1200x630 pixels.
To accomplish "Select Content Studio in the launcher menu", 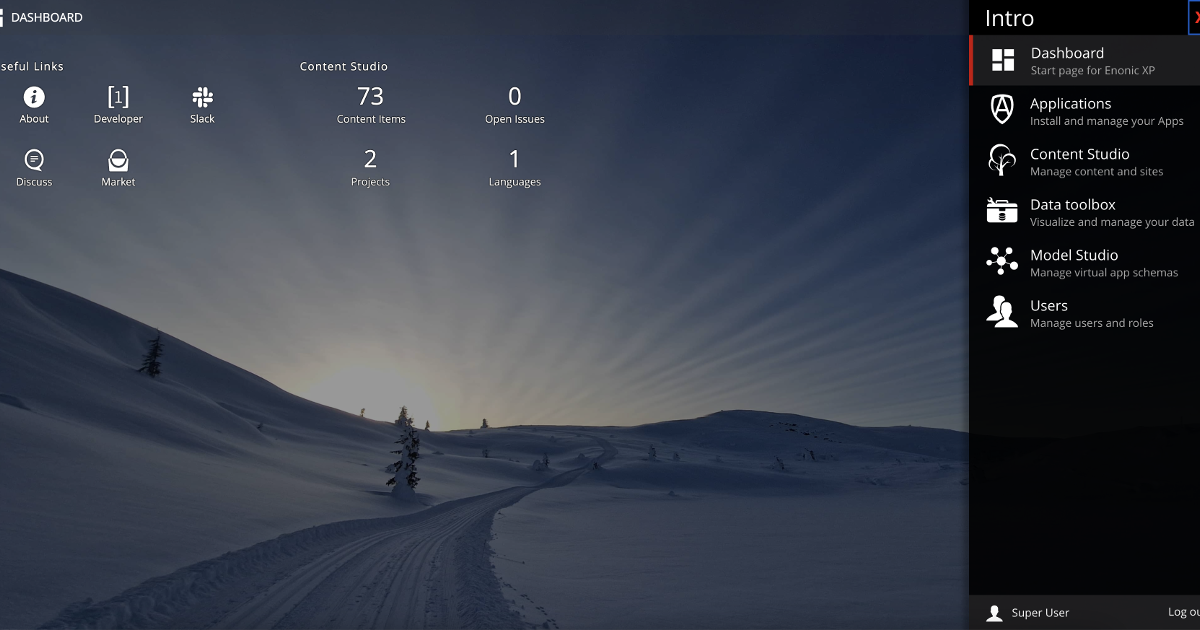I will (1084, 161).
